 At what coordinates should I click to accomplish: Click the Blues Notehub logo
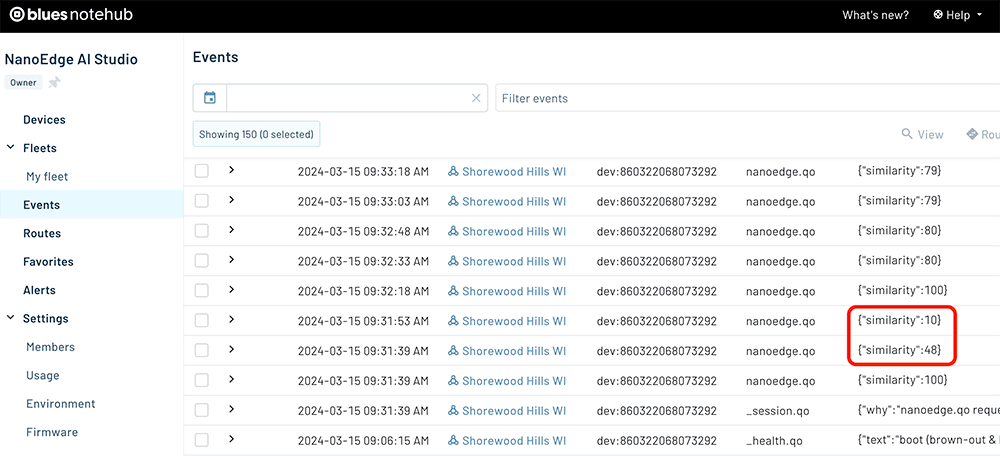point(71,15)
